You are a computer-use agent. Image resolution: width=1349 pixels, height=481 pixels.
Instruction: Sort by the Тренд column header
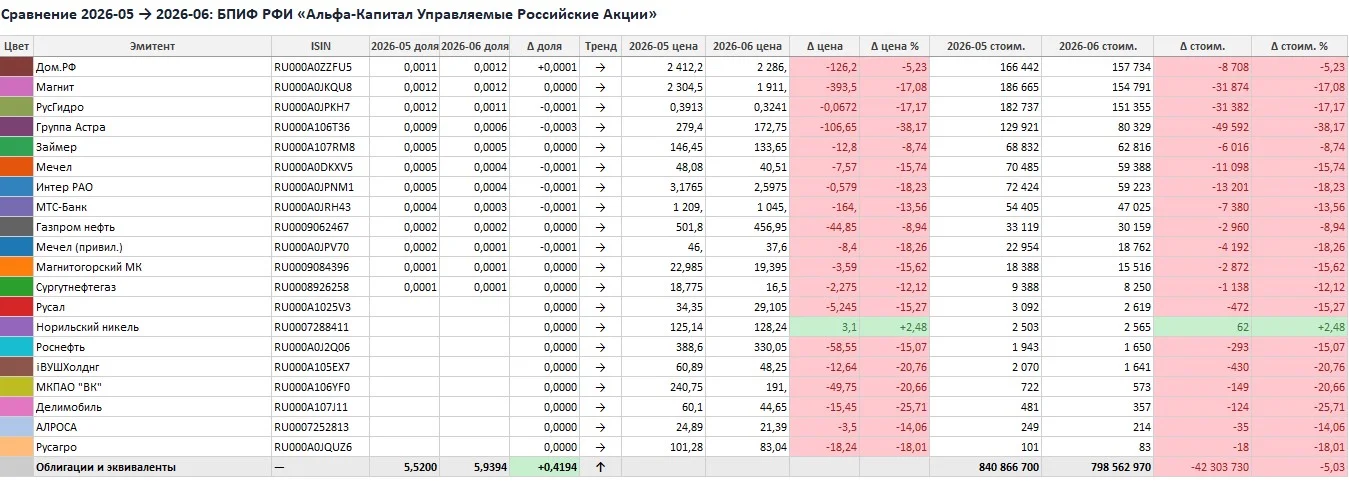coord(601,46)
